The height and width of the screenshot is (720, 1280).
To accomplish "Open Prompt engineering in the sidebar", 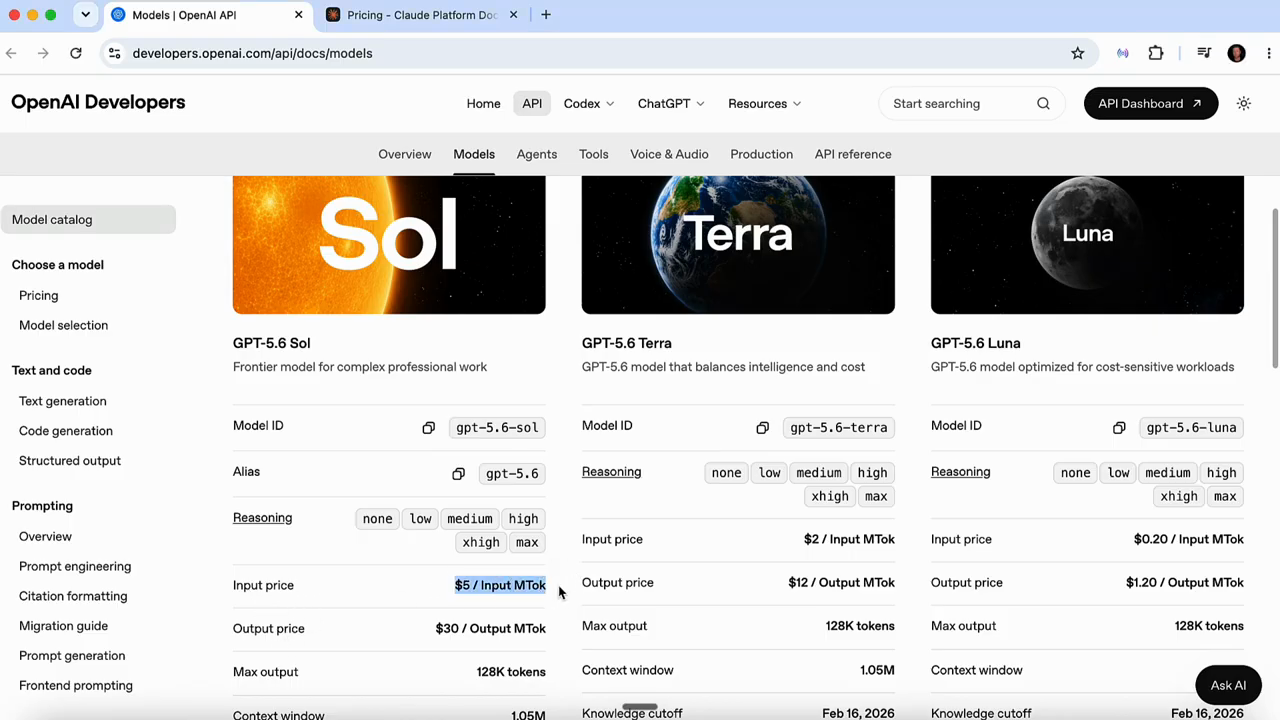I will coord(75,567).
